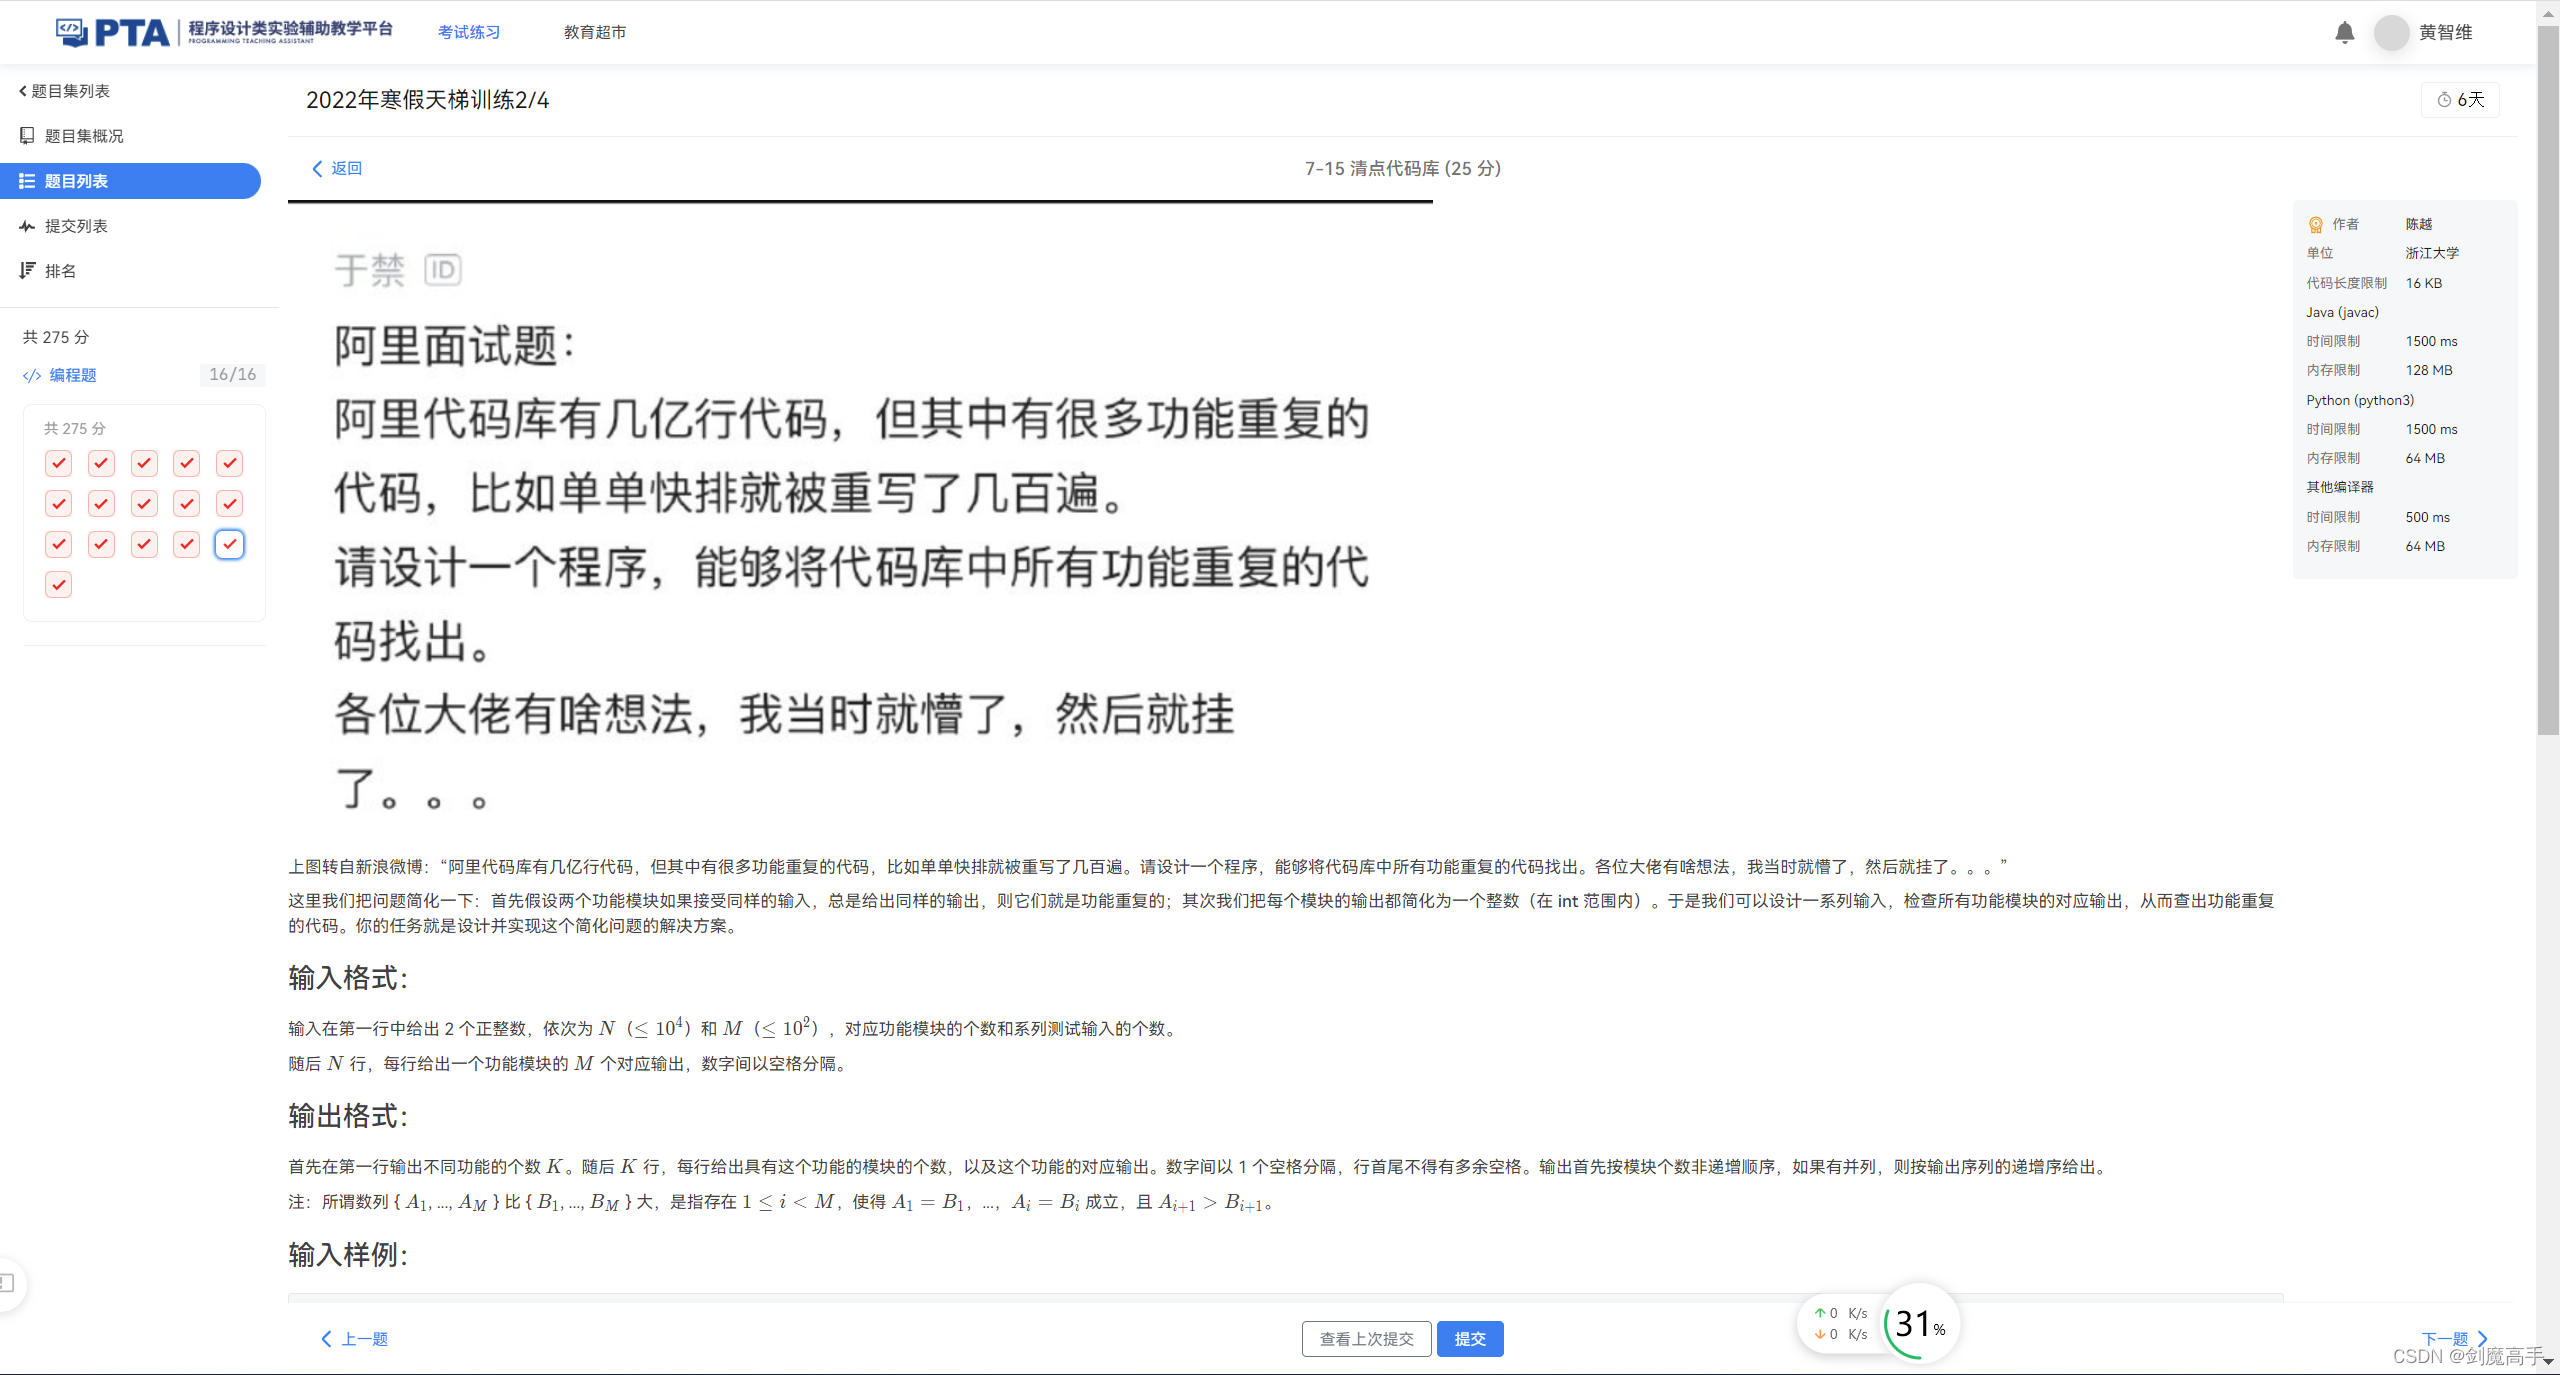Click 查看上次提交 to review last submission
This screenshot has height=1375, width=2560.
tap(1366, 1338)
